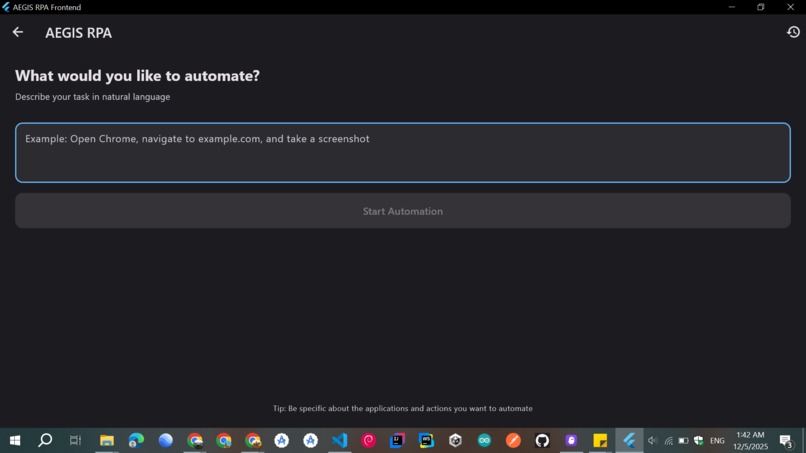Open Unity Hub from the taskbar
806x453 pixels.
(x=455, y=440)
